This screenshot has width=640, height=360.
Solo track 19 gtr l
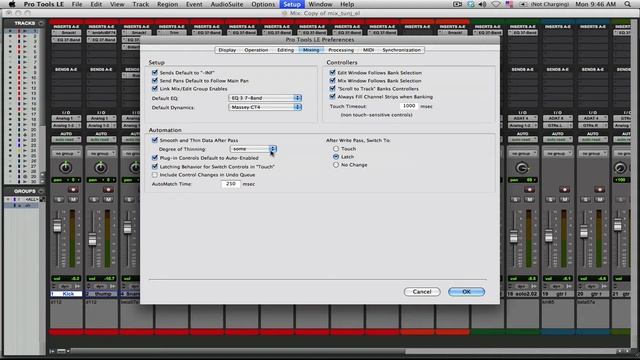(x=550, y=200)
